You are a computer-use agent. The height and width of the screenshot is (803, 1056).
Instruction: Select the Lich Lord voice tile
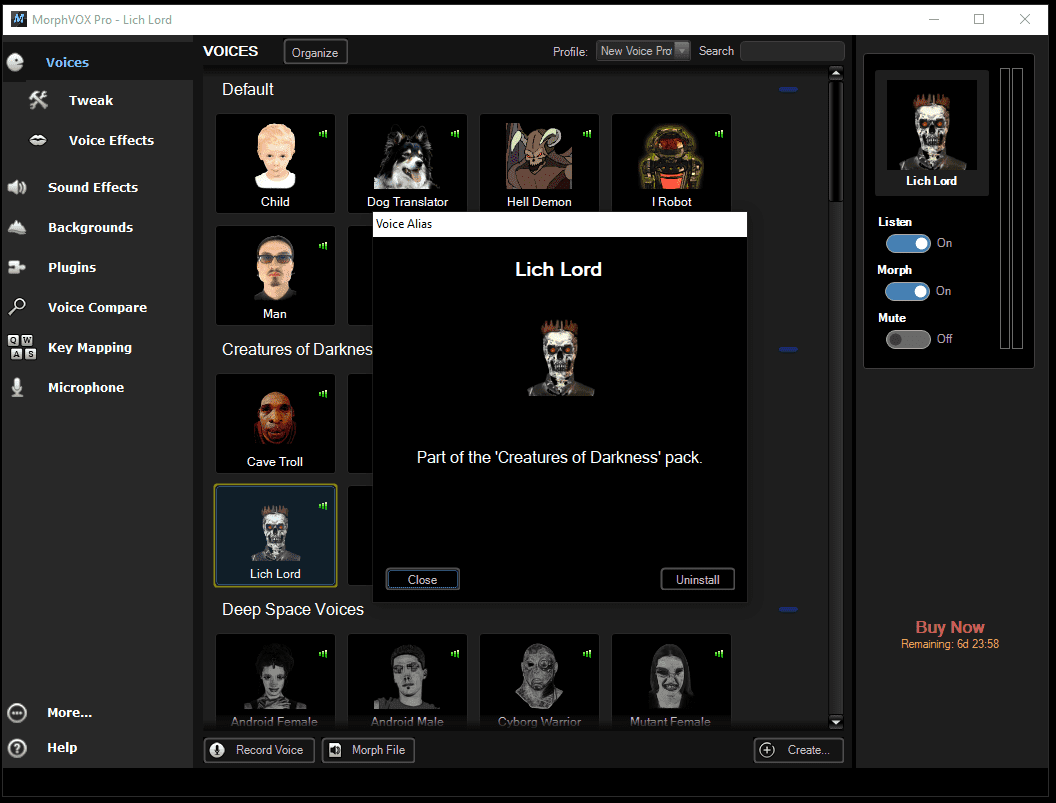[275, 536]
